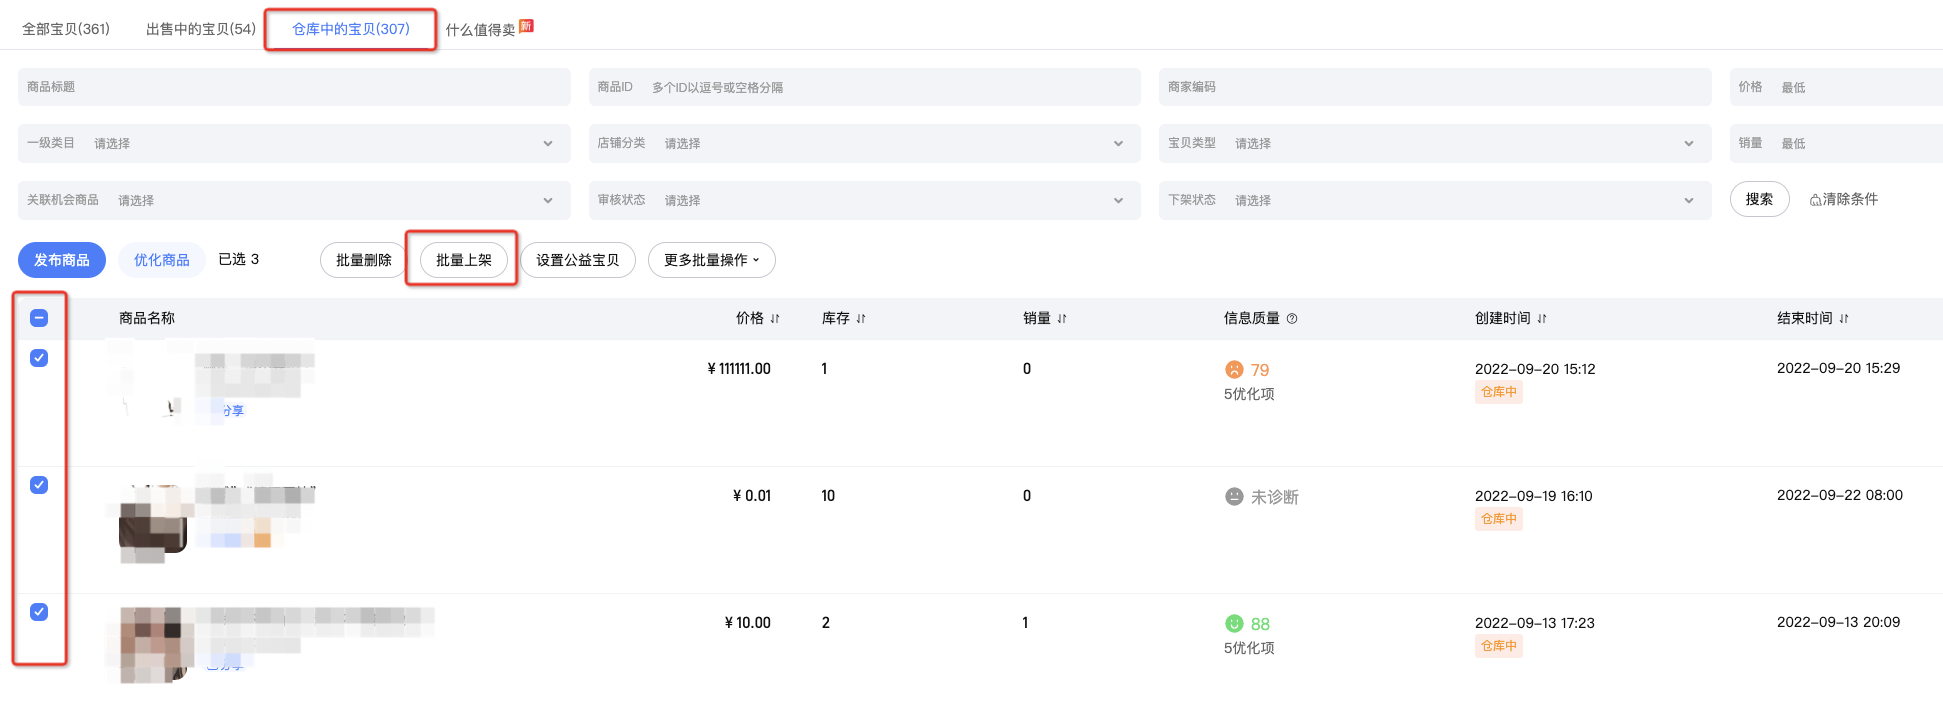Switch to the 出售中的宝贝(54) tab

(x=201, y=29)
